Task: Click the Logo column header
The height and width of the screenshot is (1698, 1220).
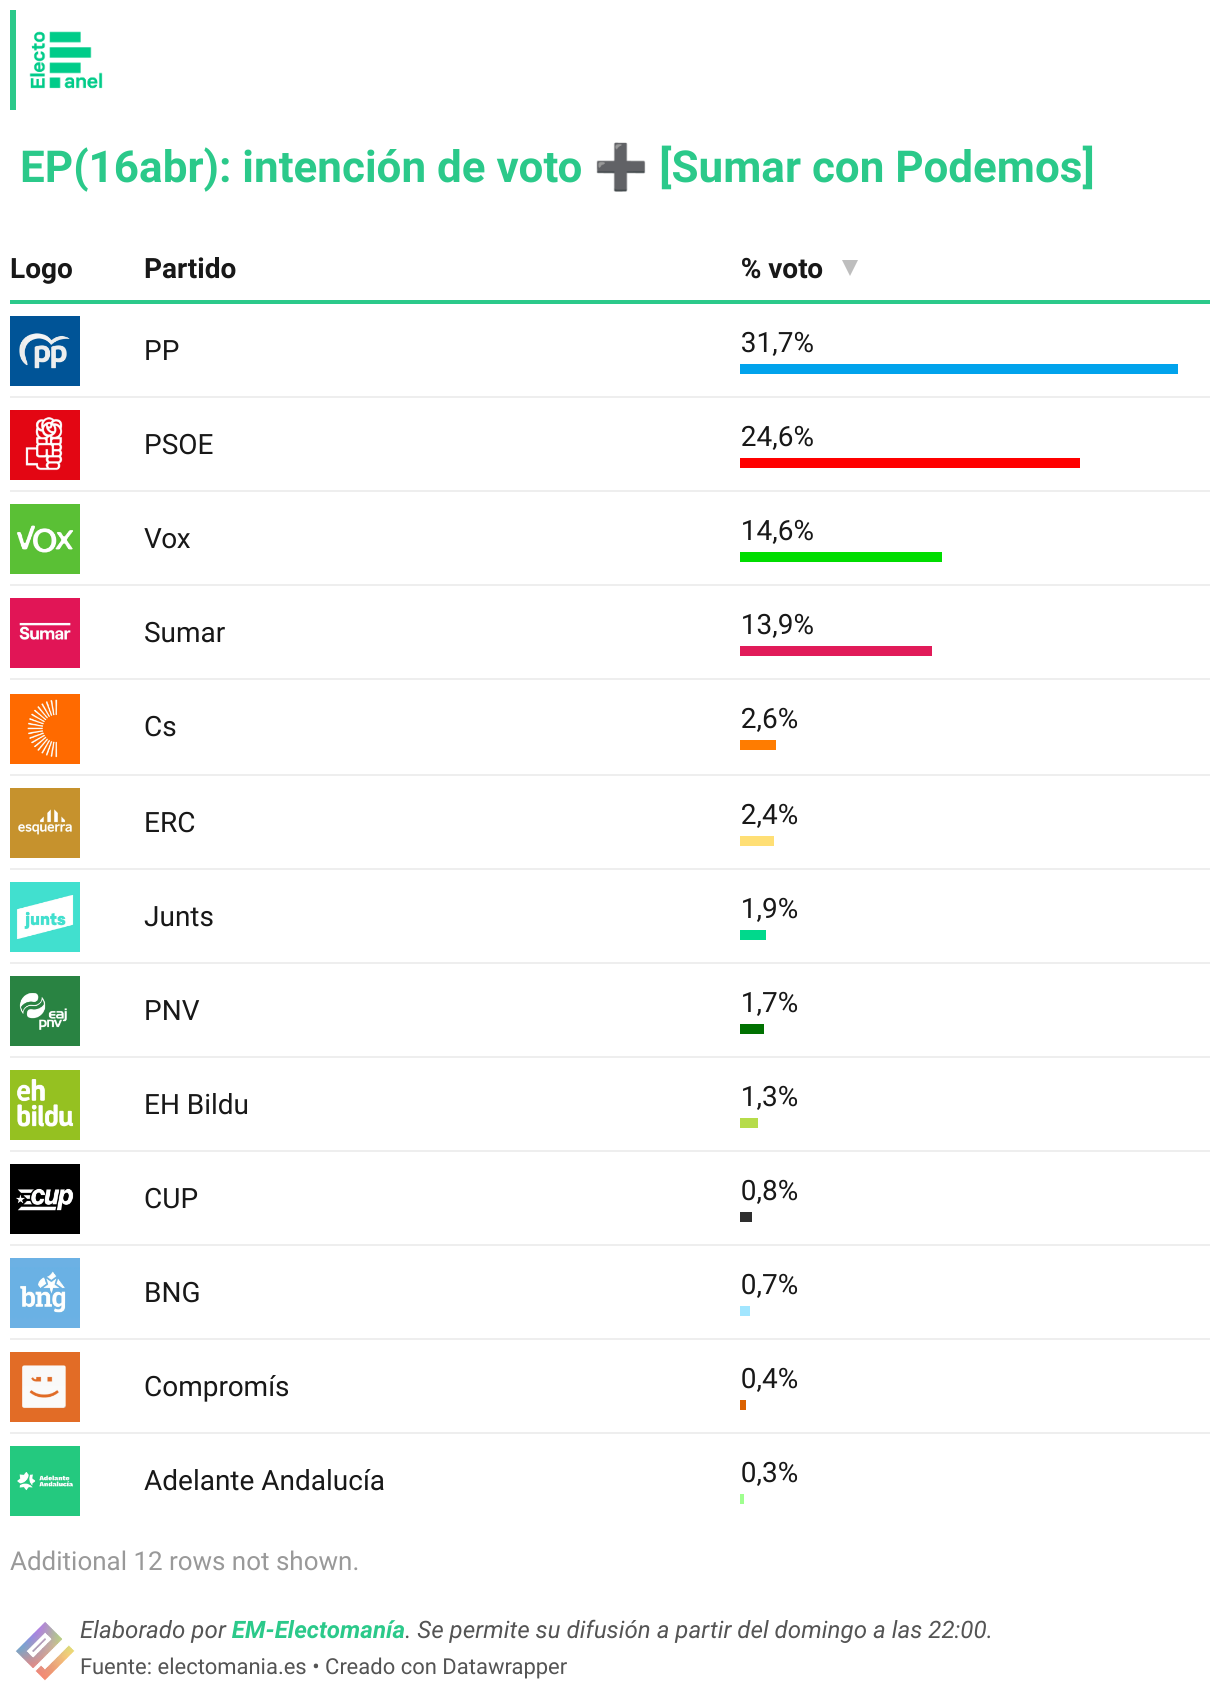Action: point(41,269)
